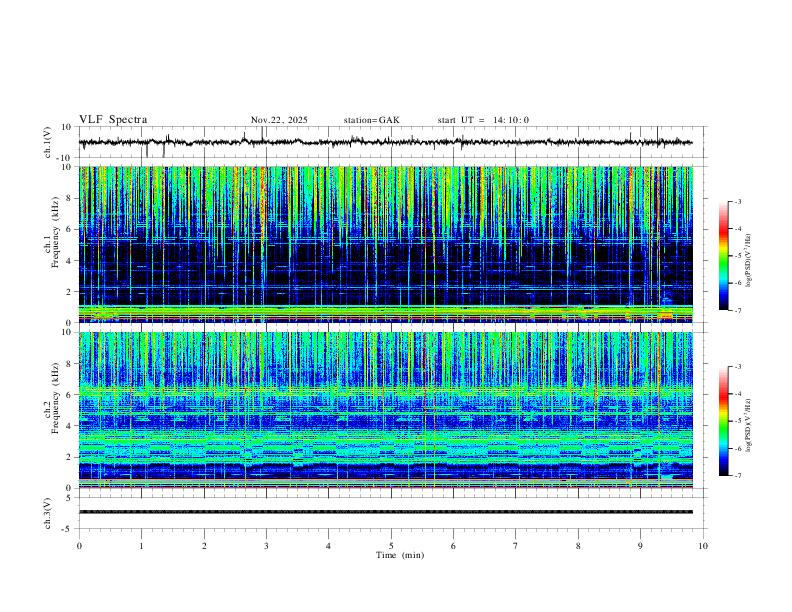Click the "ch.3(V)" axis label
Screen dimensions: 792x612
coord(48,513)
